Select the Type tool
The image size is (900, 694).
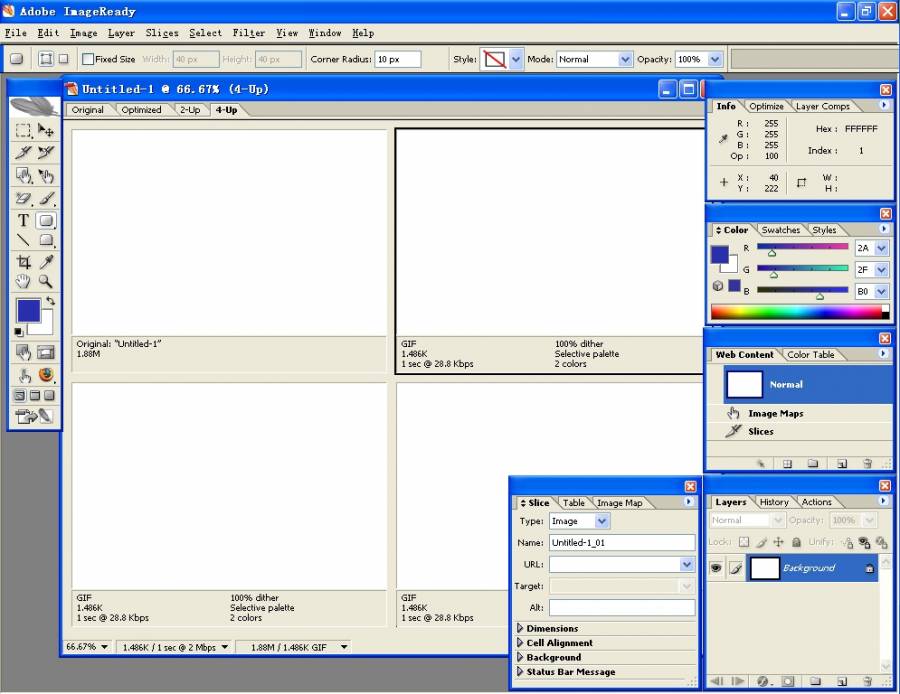point(23,220)
